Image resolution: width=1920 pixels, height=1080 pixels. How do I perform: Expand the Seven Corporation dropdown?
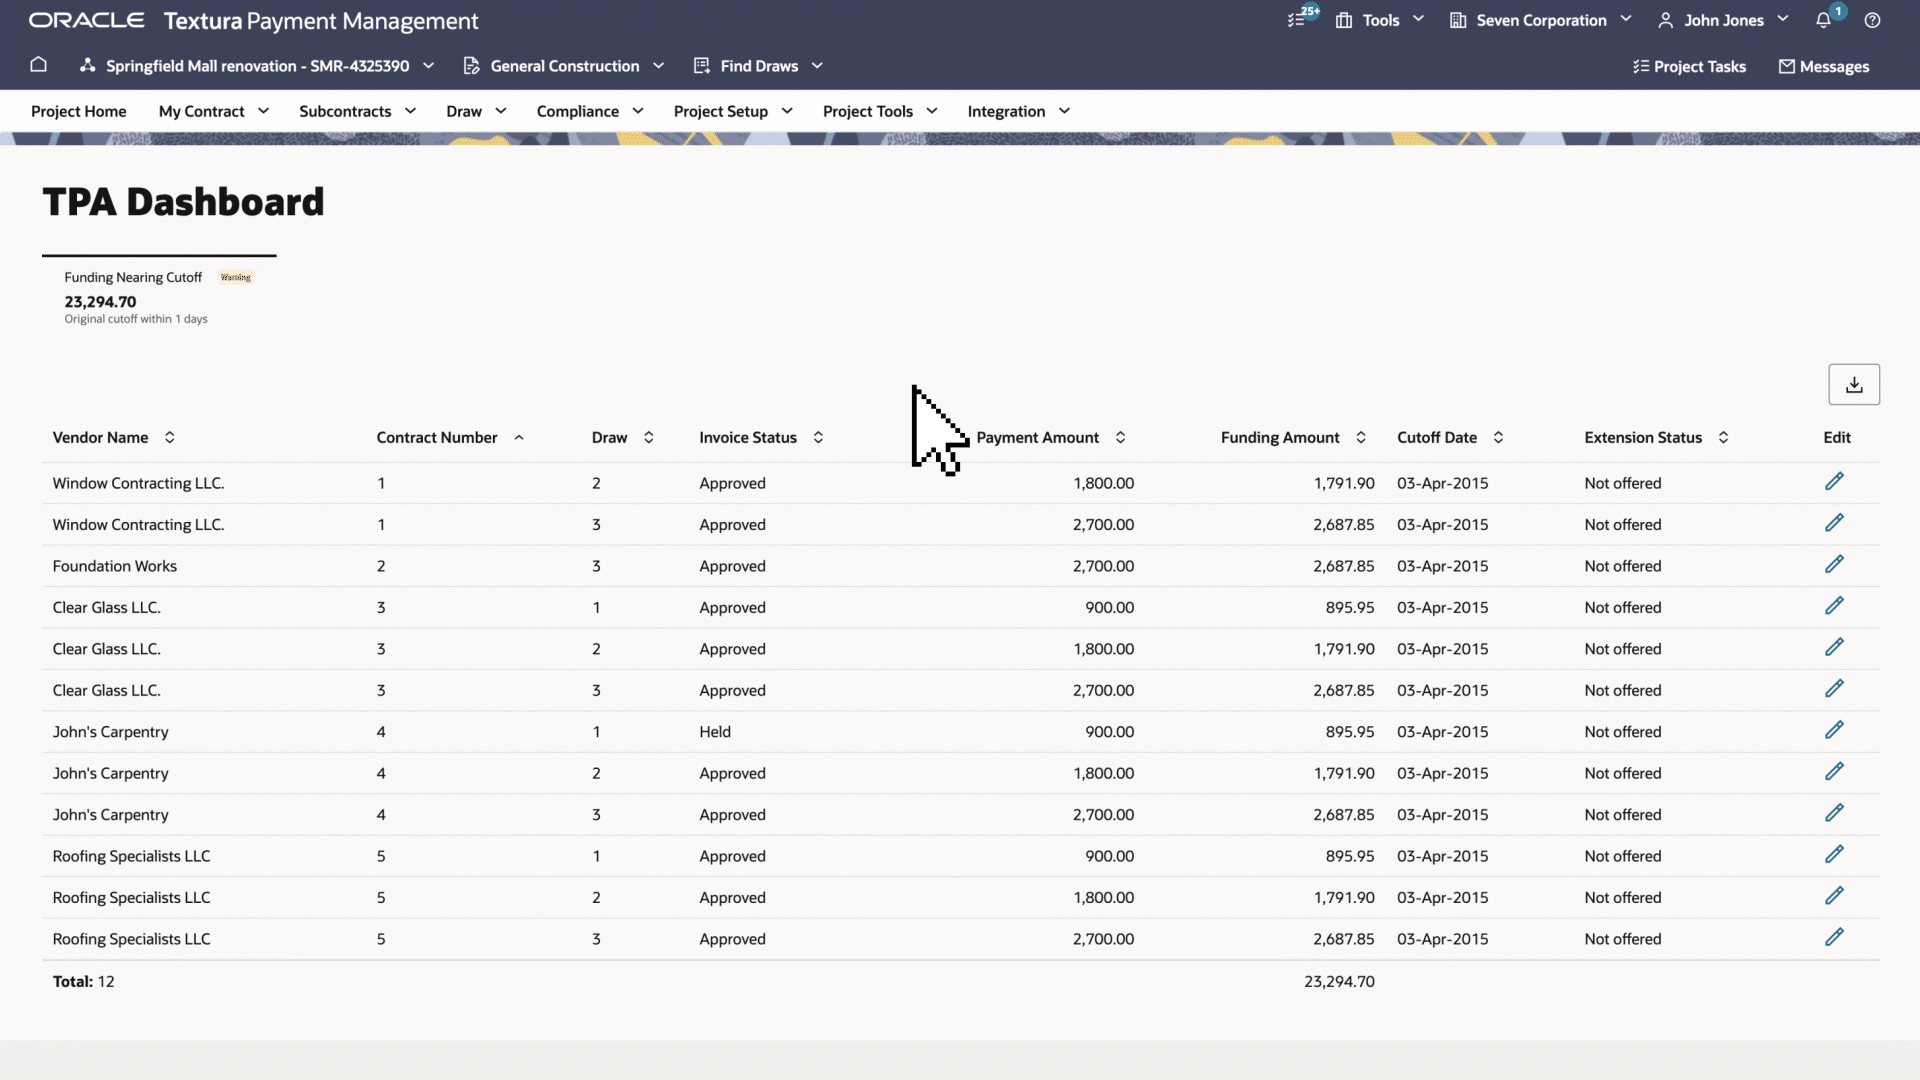click(1541, 20)
